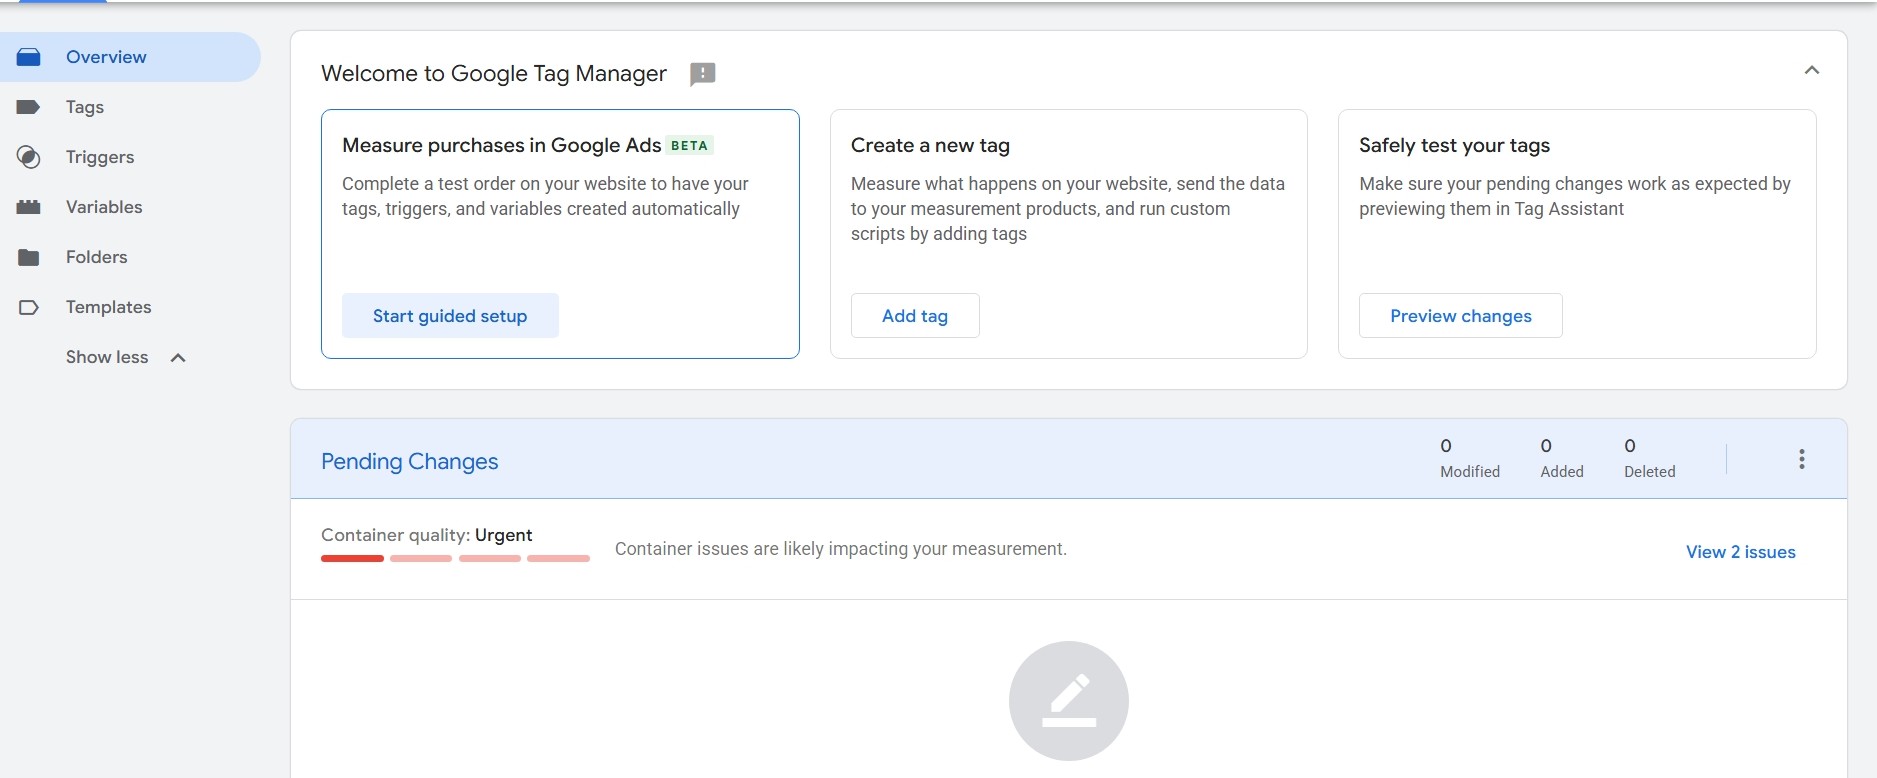Click the Modified count of 0

pos(1446,446)
